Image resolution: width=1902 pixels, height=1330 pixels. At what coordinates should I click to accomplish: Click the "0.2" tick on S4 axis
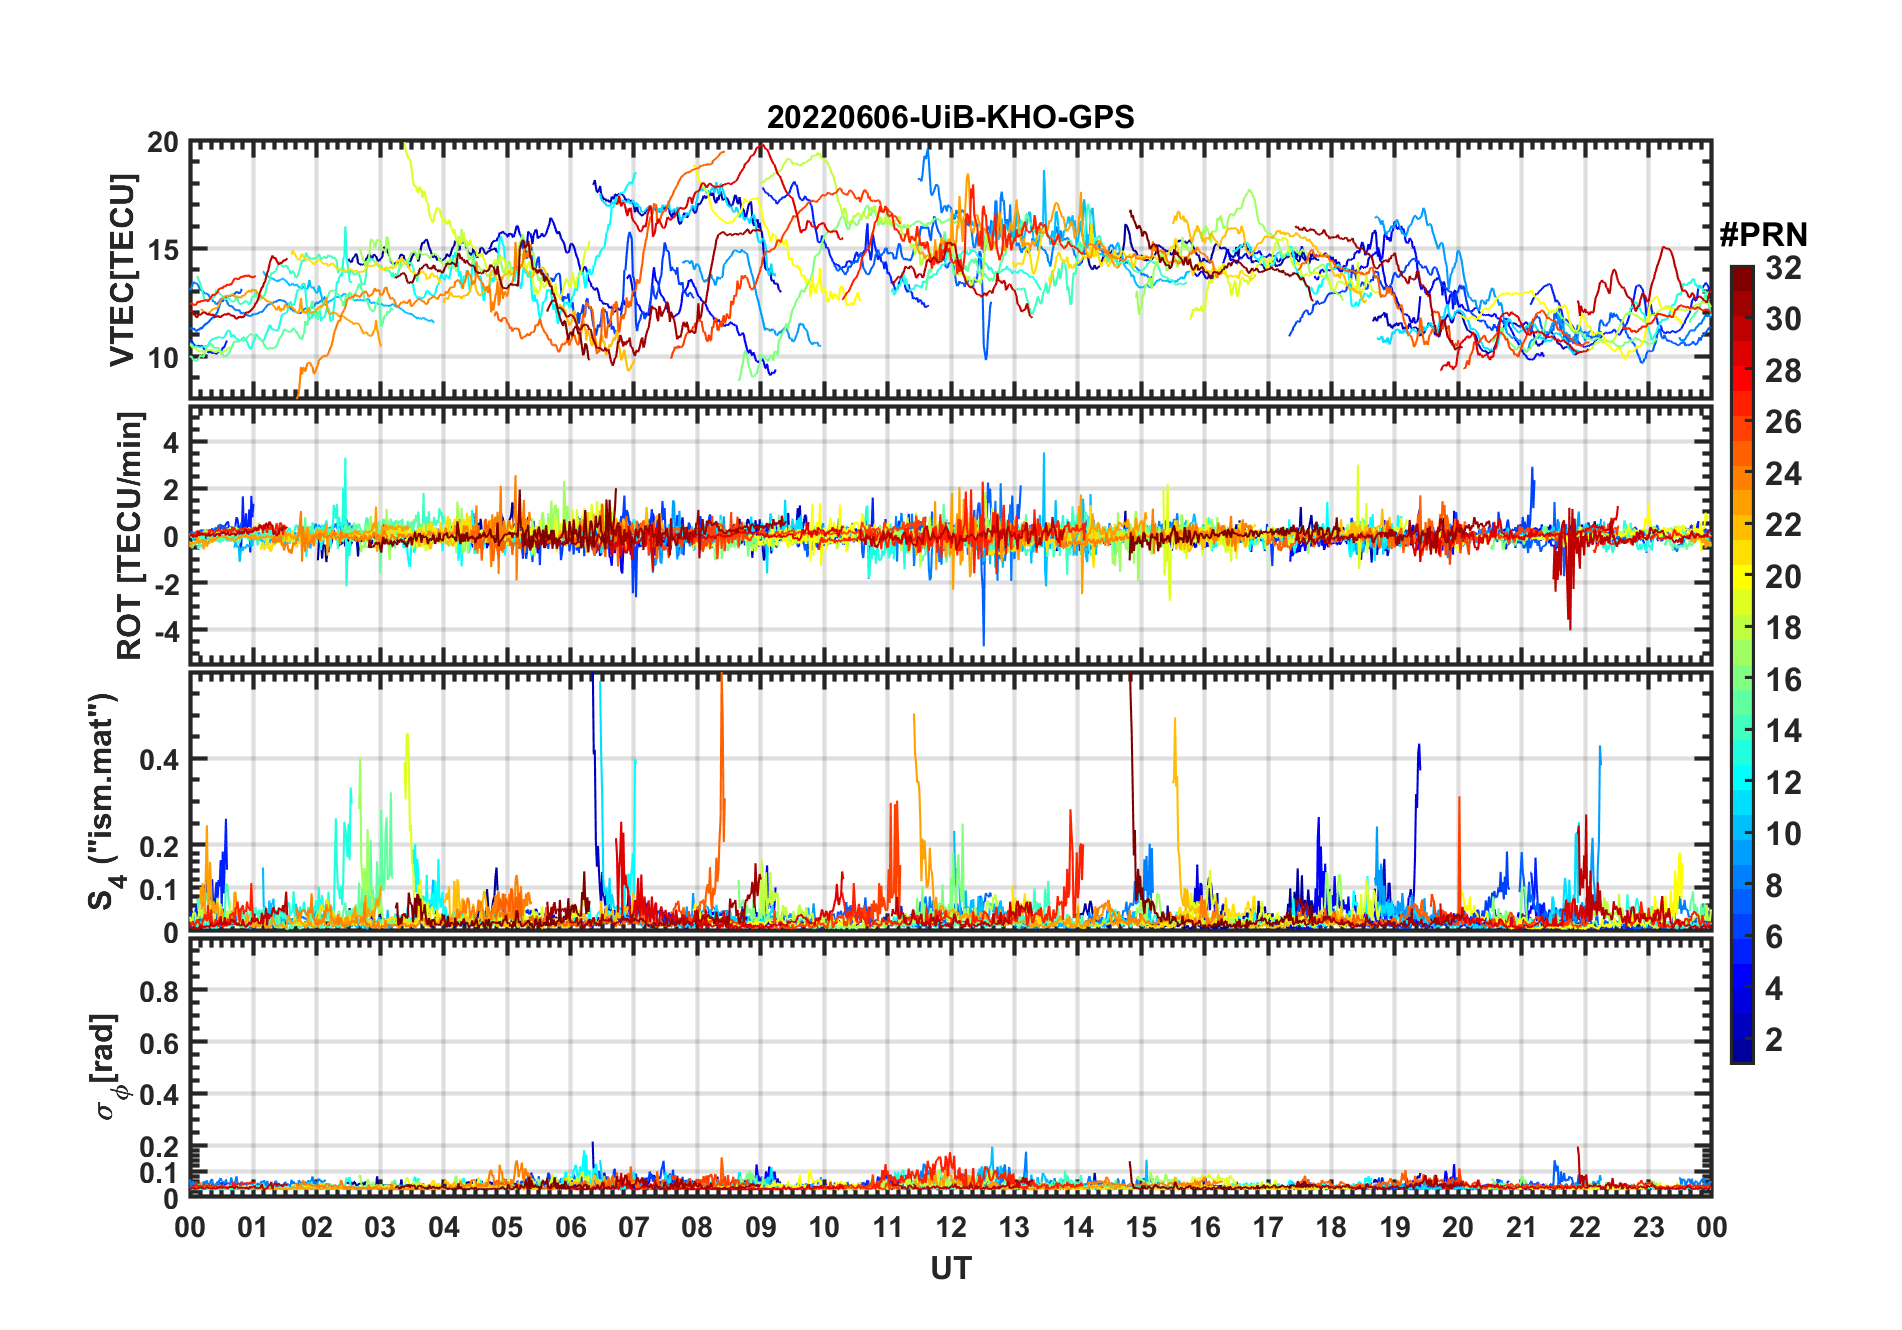[x=159, y=847]
